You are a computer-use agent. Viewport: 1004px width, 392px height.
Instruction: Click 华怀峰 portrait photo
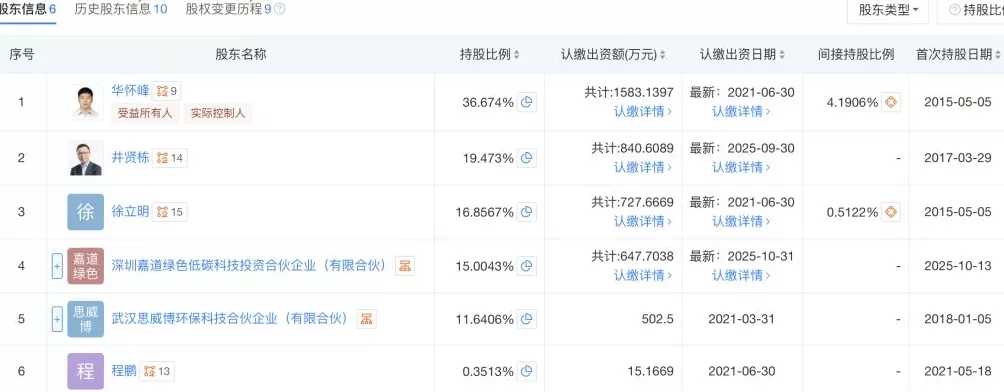point(85,102)
